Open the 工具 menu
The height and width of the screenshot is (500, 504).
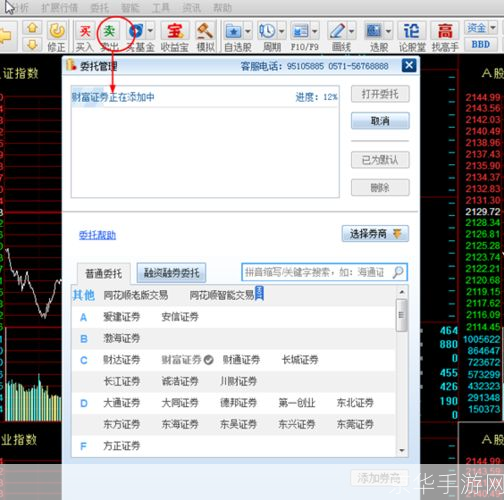tap(161, 7)
